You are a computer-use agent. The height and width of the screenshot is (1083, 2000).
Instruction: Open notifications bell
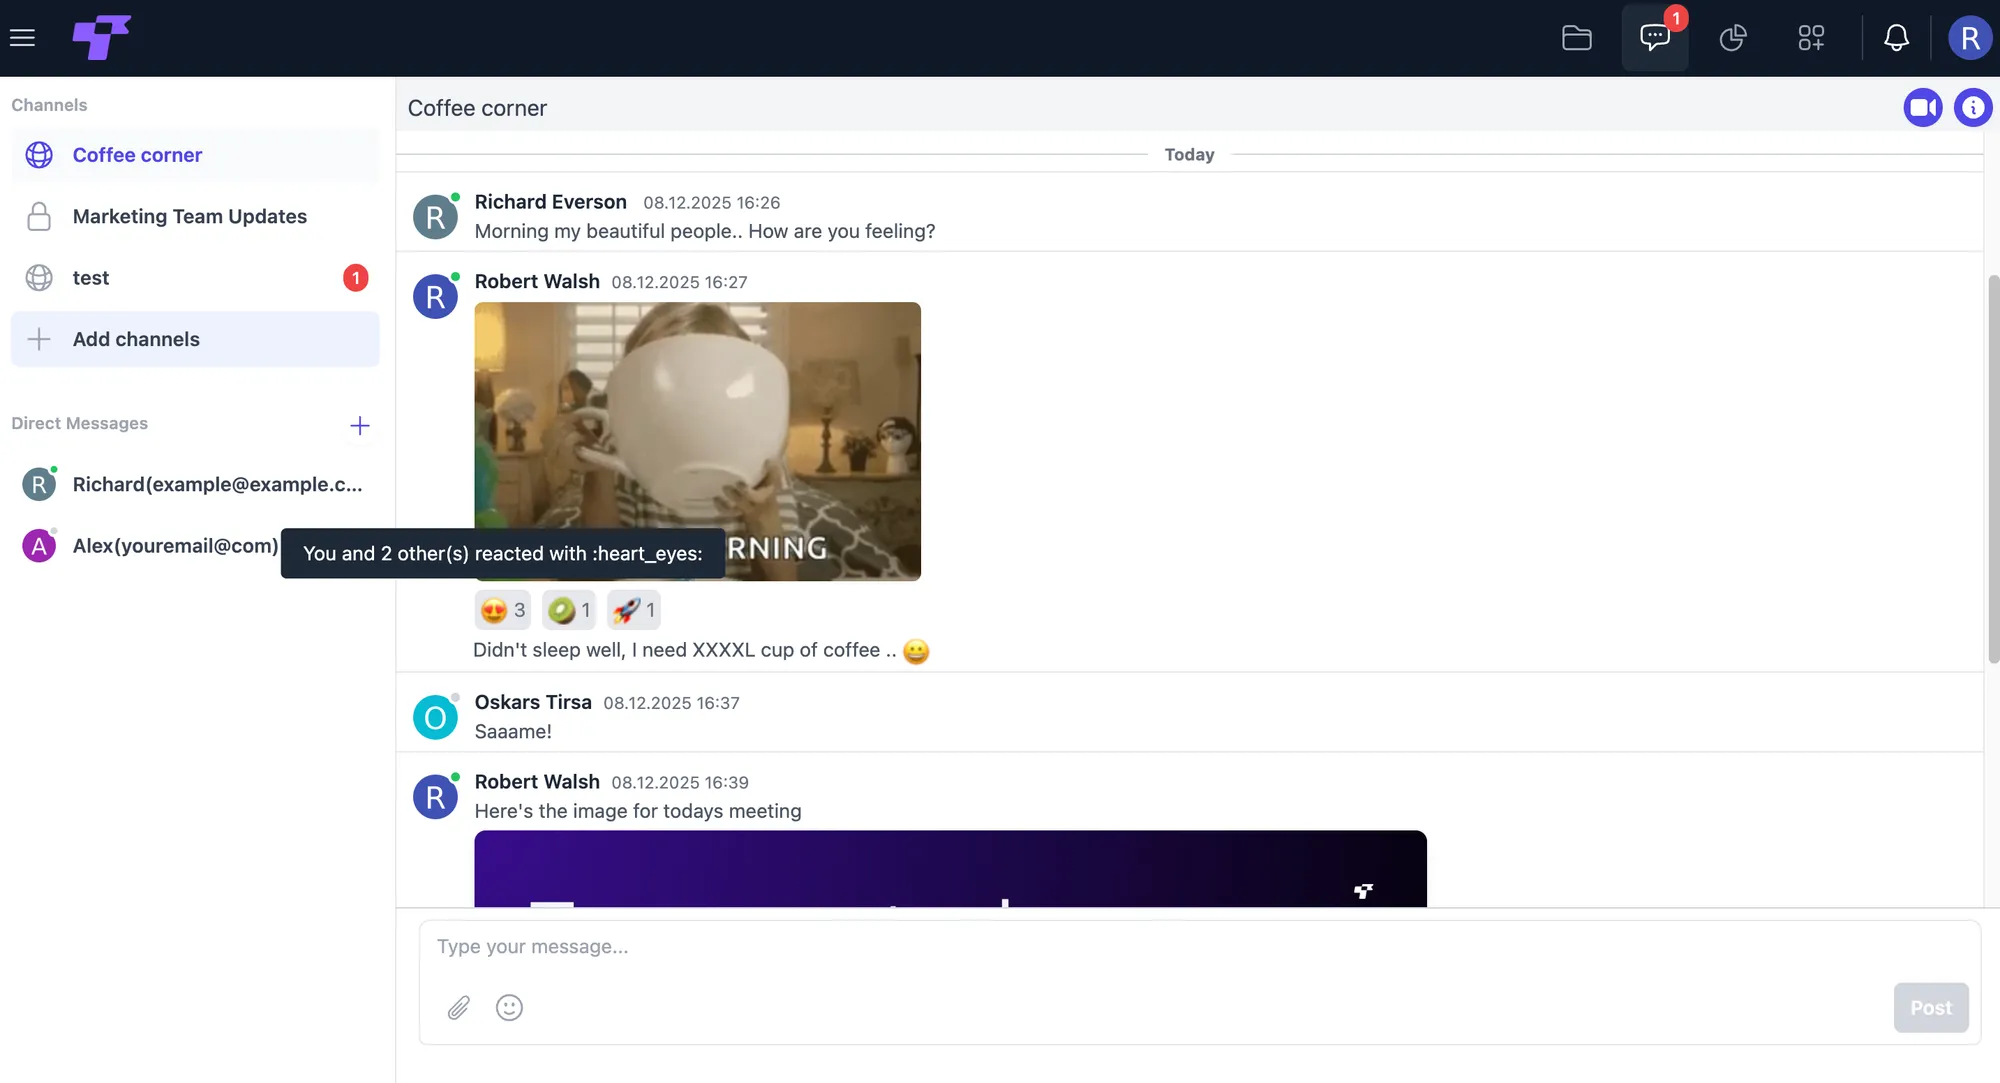pos(1896,38)
